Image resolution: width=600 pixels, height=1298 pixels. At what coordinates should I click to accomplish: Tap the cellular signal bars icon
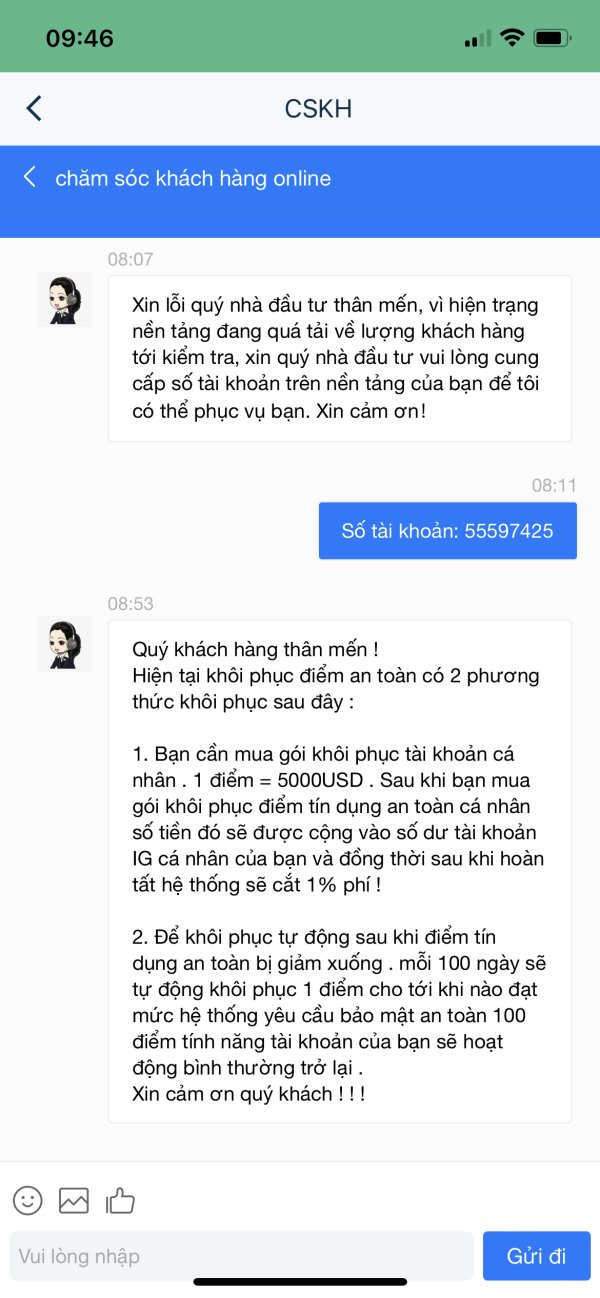pyautogui.click(x=478, y=39)
